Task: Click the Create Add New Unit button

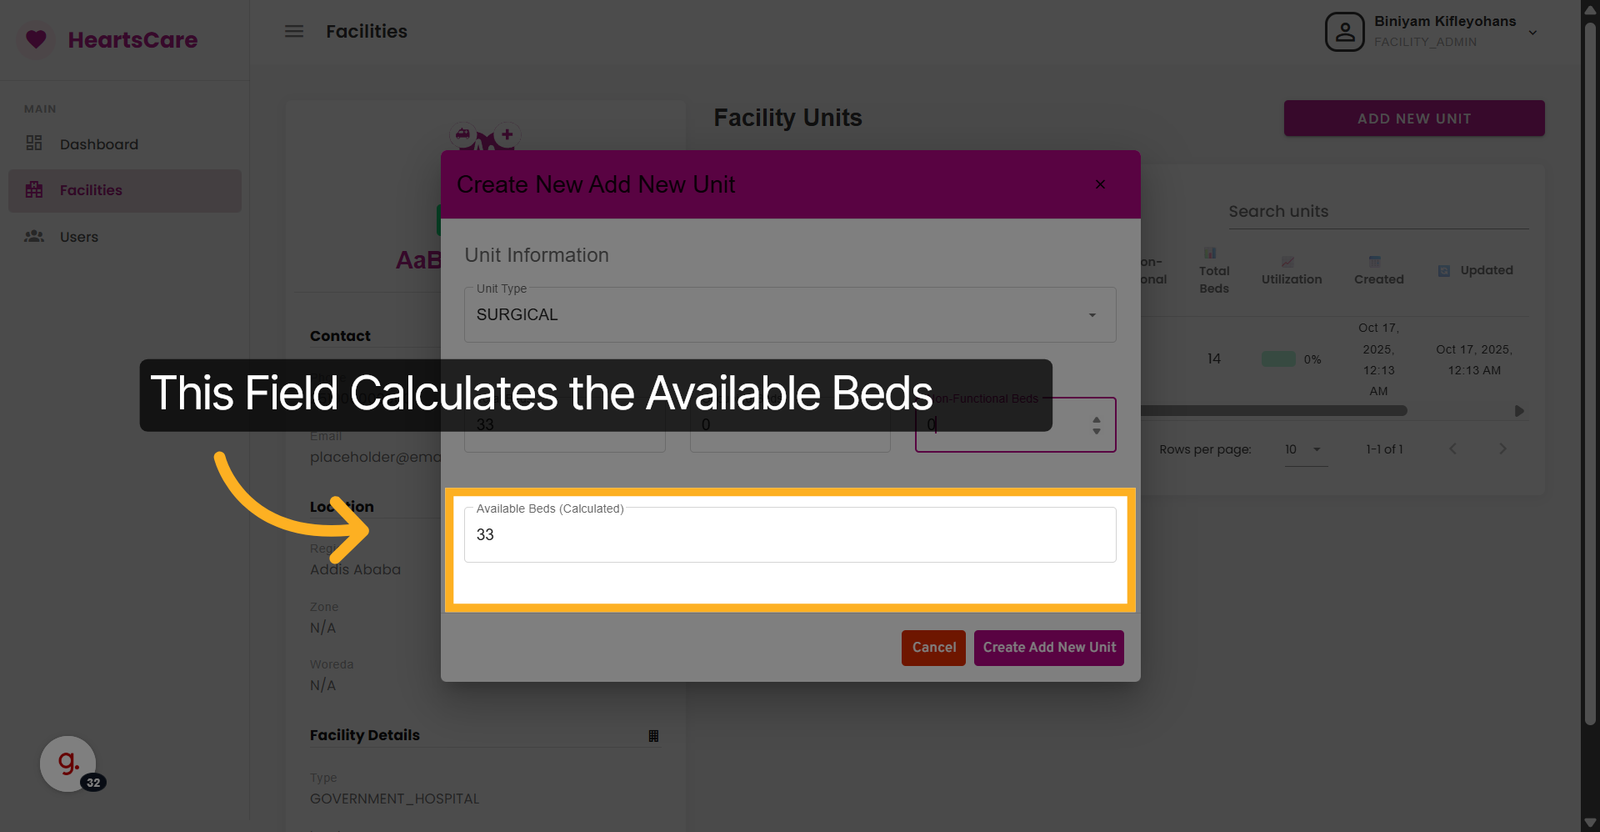Action: tap(1048, 647)
